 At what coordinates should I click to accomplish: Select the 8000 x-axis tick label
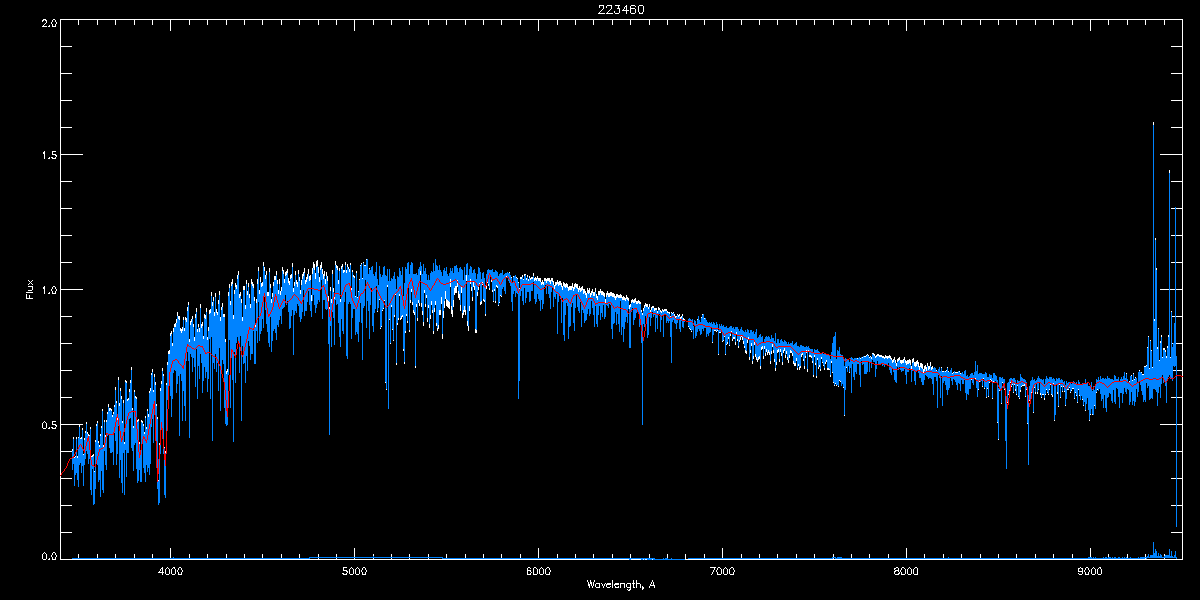point(906,572)
